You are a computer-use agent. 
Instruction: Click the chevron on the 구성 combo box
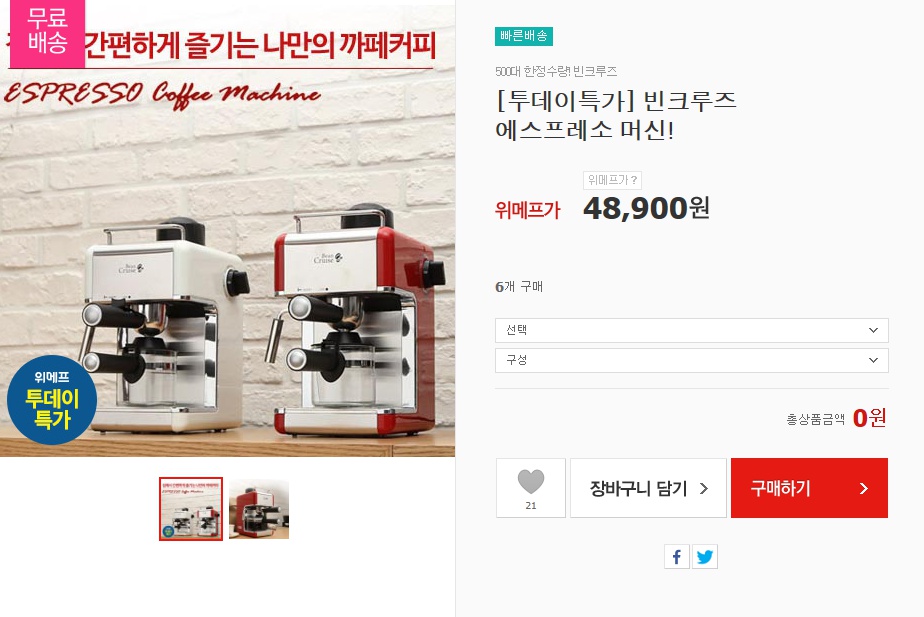click(x=873, y=360)
